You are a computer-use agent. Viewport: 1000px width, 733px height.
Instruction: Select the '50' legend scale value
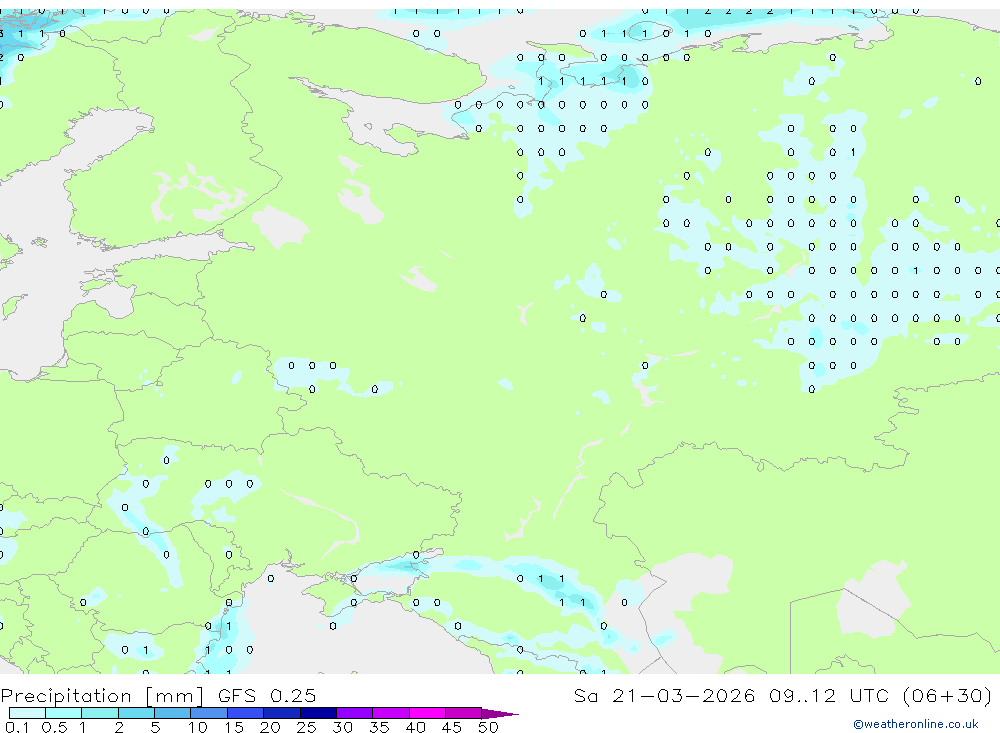point(488,727)
